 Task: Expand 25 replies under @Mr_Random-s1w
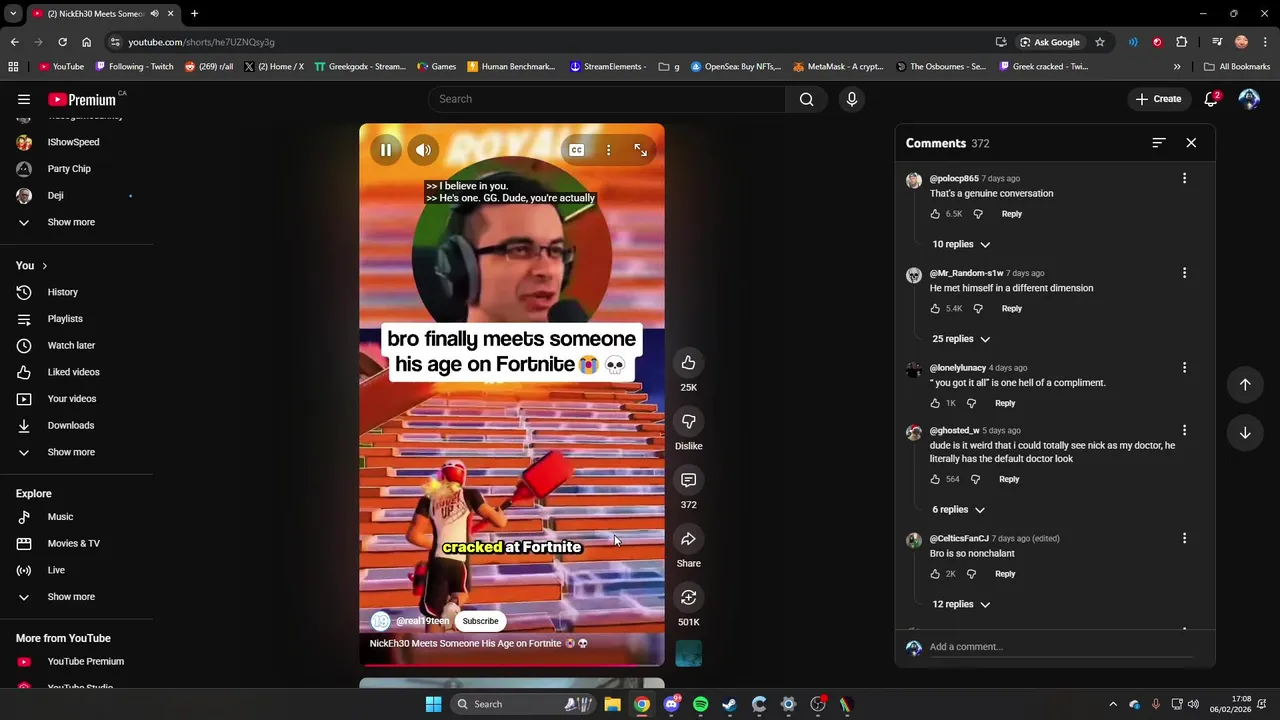click(961, 339)
